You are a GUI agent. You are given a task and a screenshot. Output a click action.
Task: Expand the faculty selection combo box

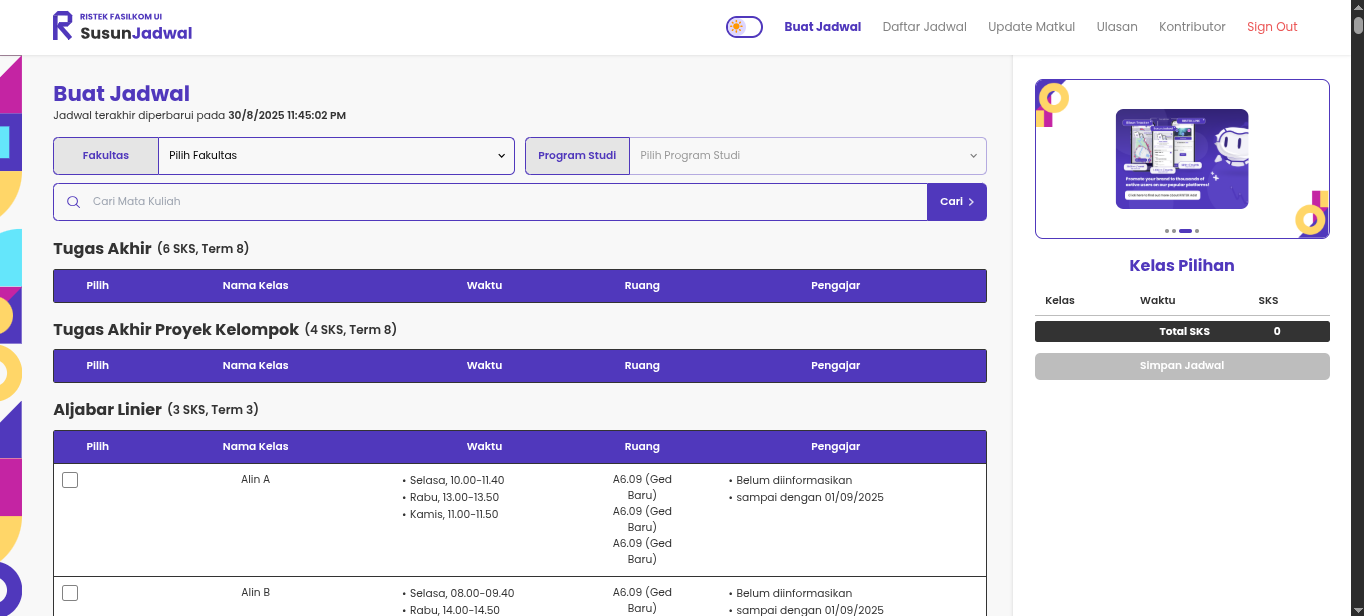coord(337,156)
